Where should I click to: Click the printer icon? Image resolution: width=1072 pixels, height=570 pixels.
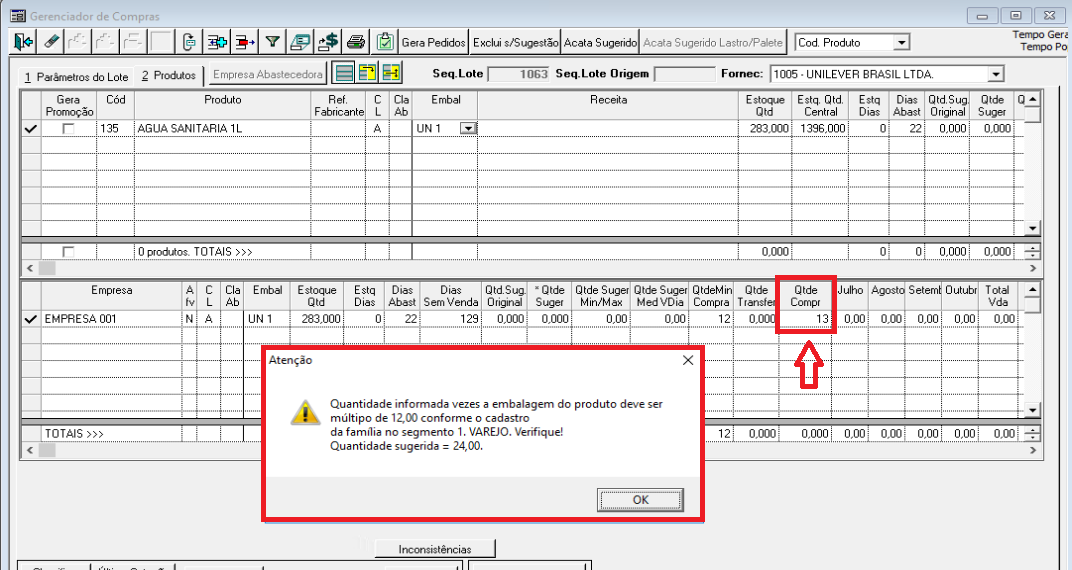pos(356,42)
